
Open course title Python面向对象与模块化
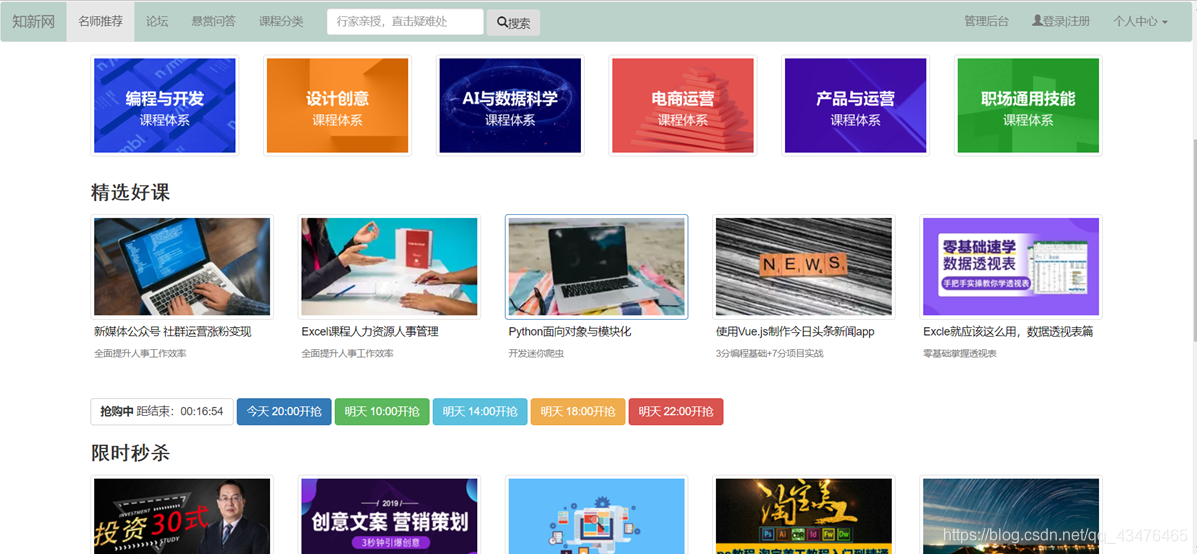(x=570, y=332)
